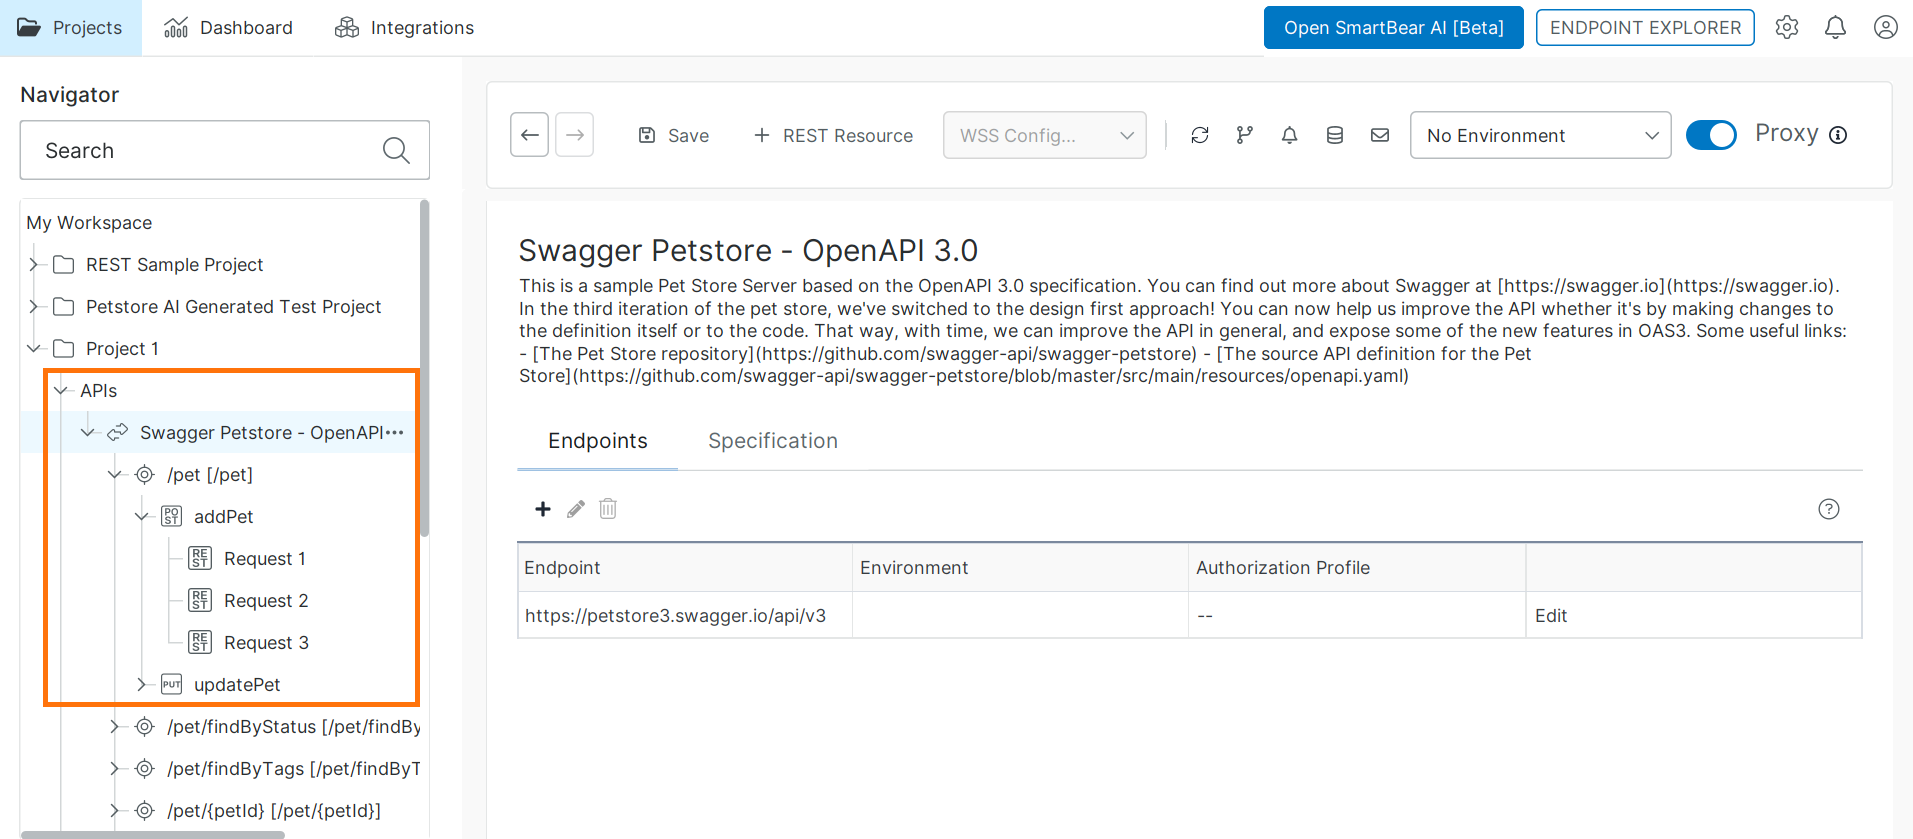Expand /pet/findByStatus resource
The width and height of the screenshot is (1913, 839).
point(114,726)
